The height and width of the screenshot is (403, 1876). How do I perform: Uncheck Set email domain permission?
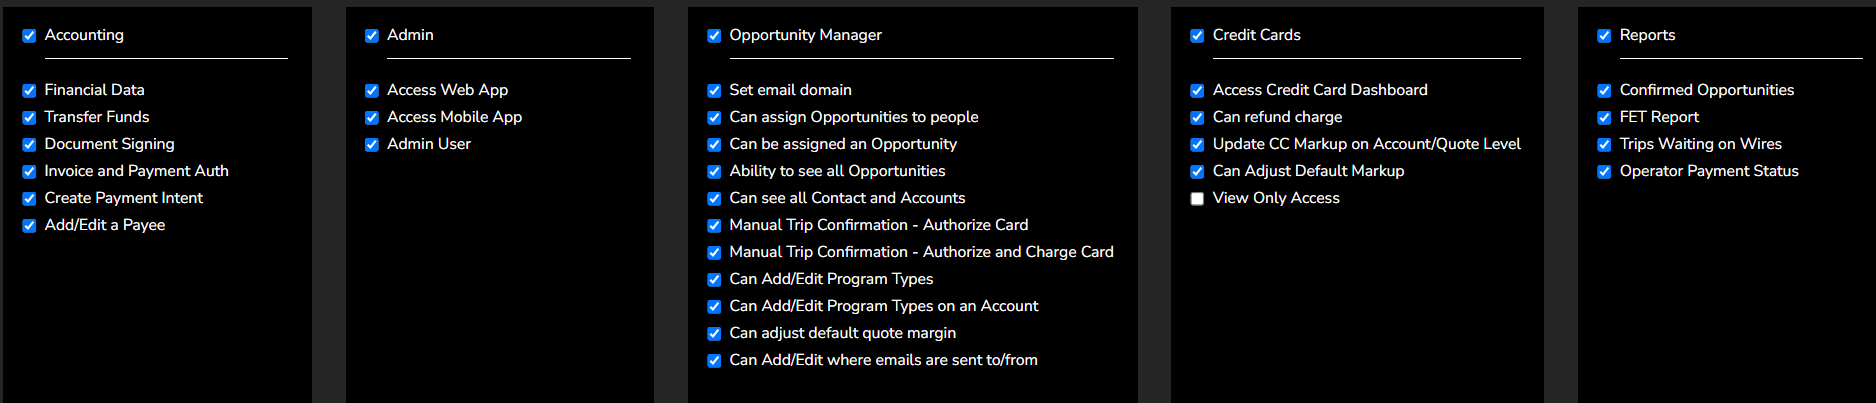coord(714,91)
